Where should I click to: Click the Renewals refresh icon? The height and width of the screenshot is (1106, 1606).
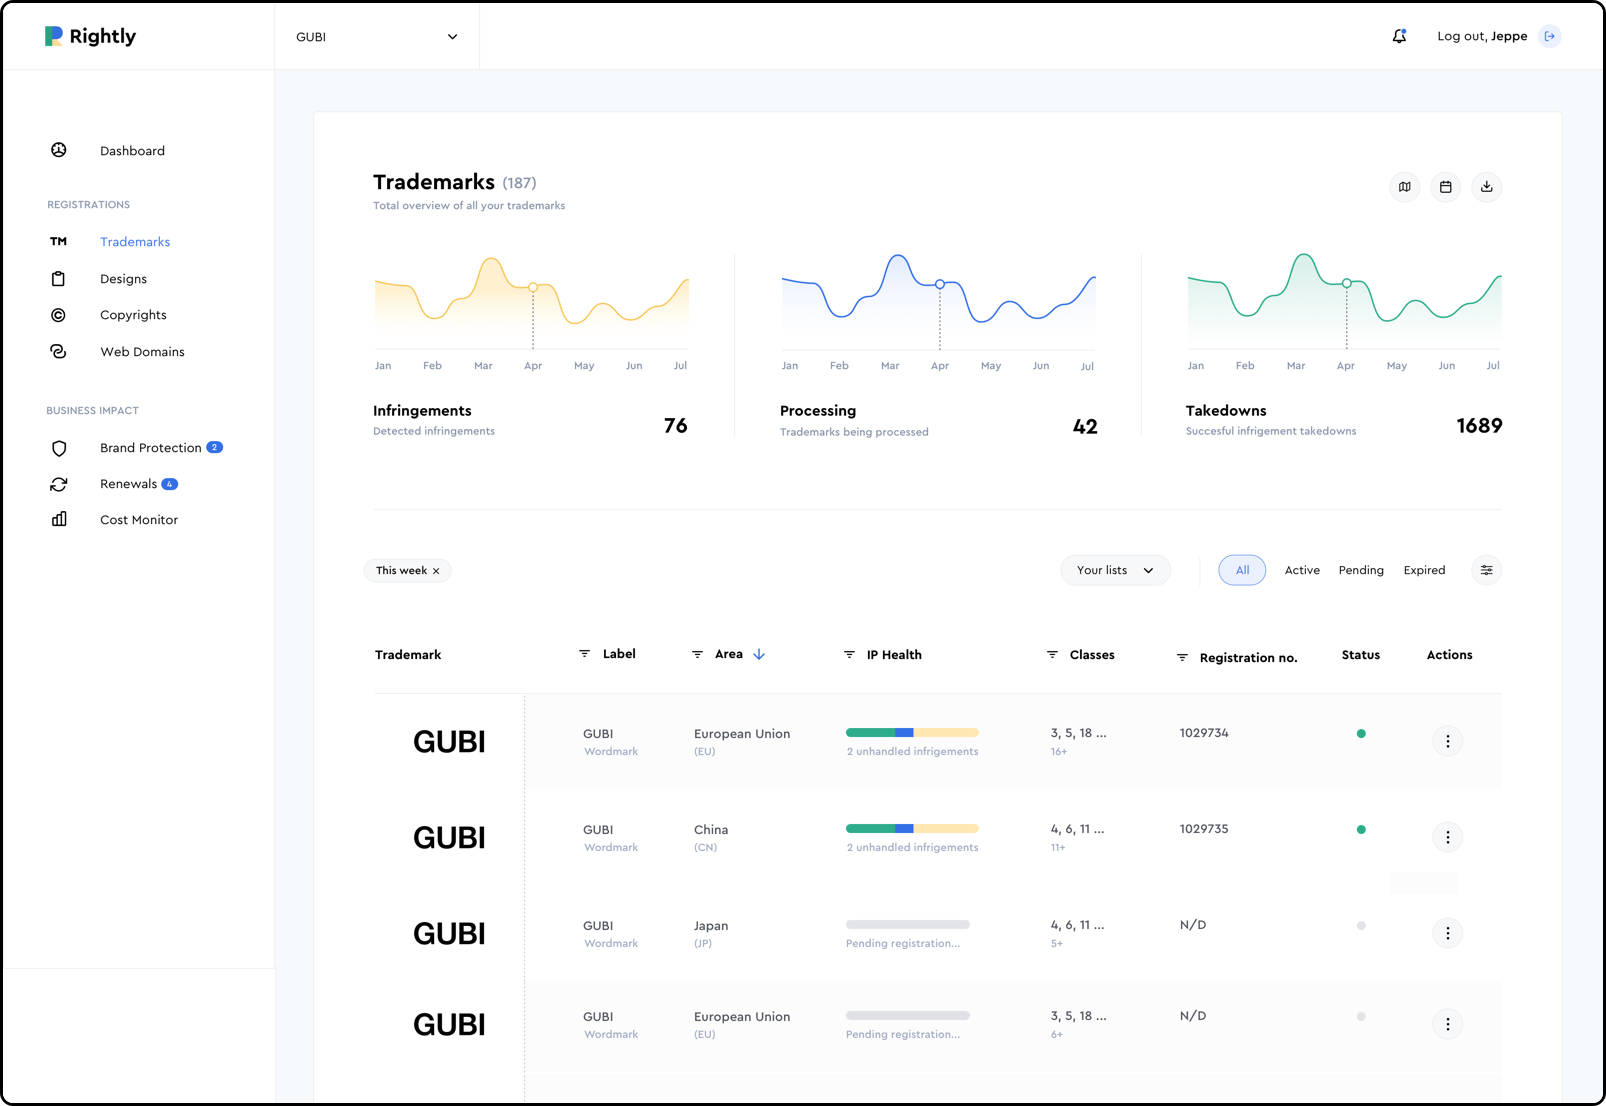[59, 484]
